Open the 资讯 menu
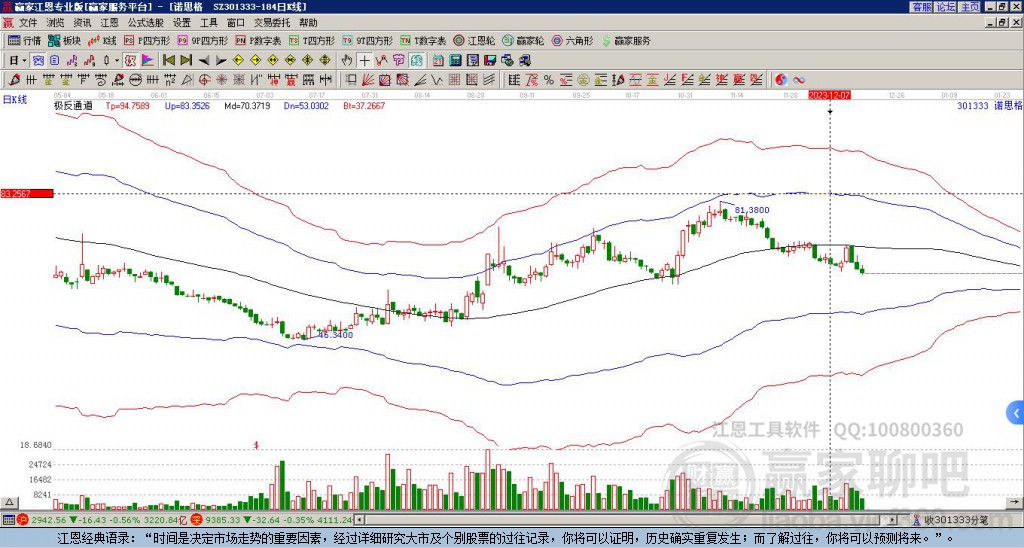The width and height of the screenshot is (1024, 548). click(x=82, y=23)
